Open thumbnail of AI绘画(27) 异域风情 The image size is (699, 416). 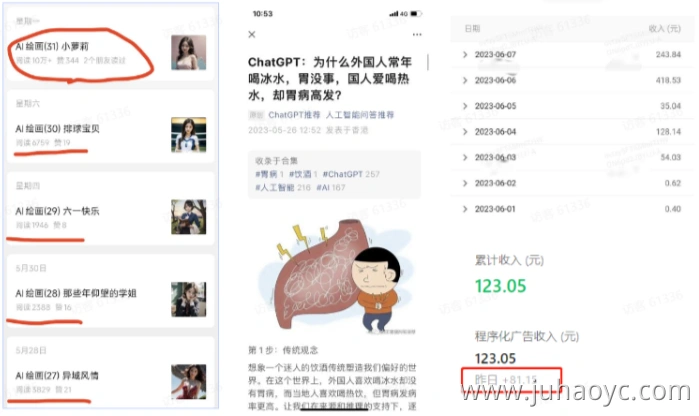click(189, 382)
